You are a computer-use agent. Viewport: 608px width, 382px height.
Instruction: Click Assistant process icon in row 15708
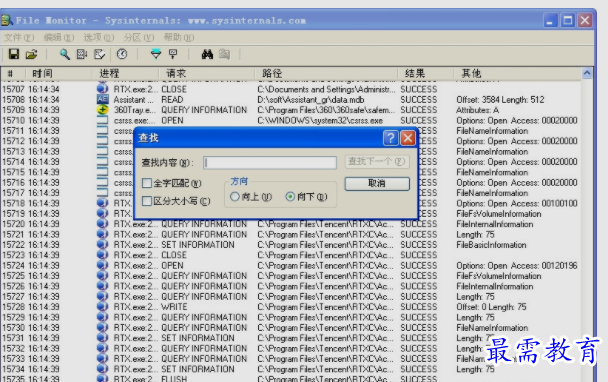point(102,100)
